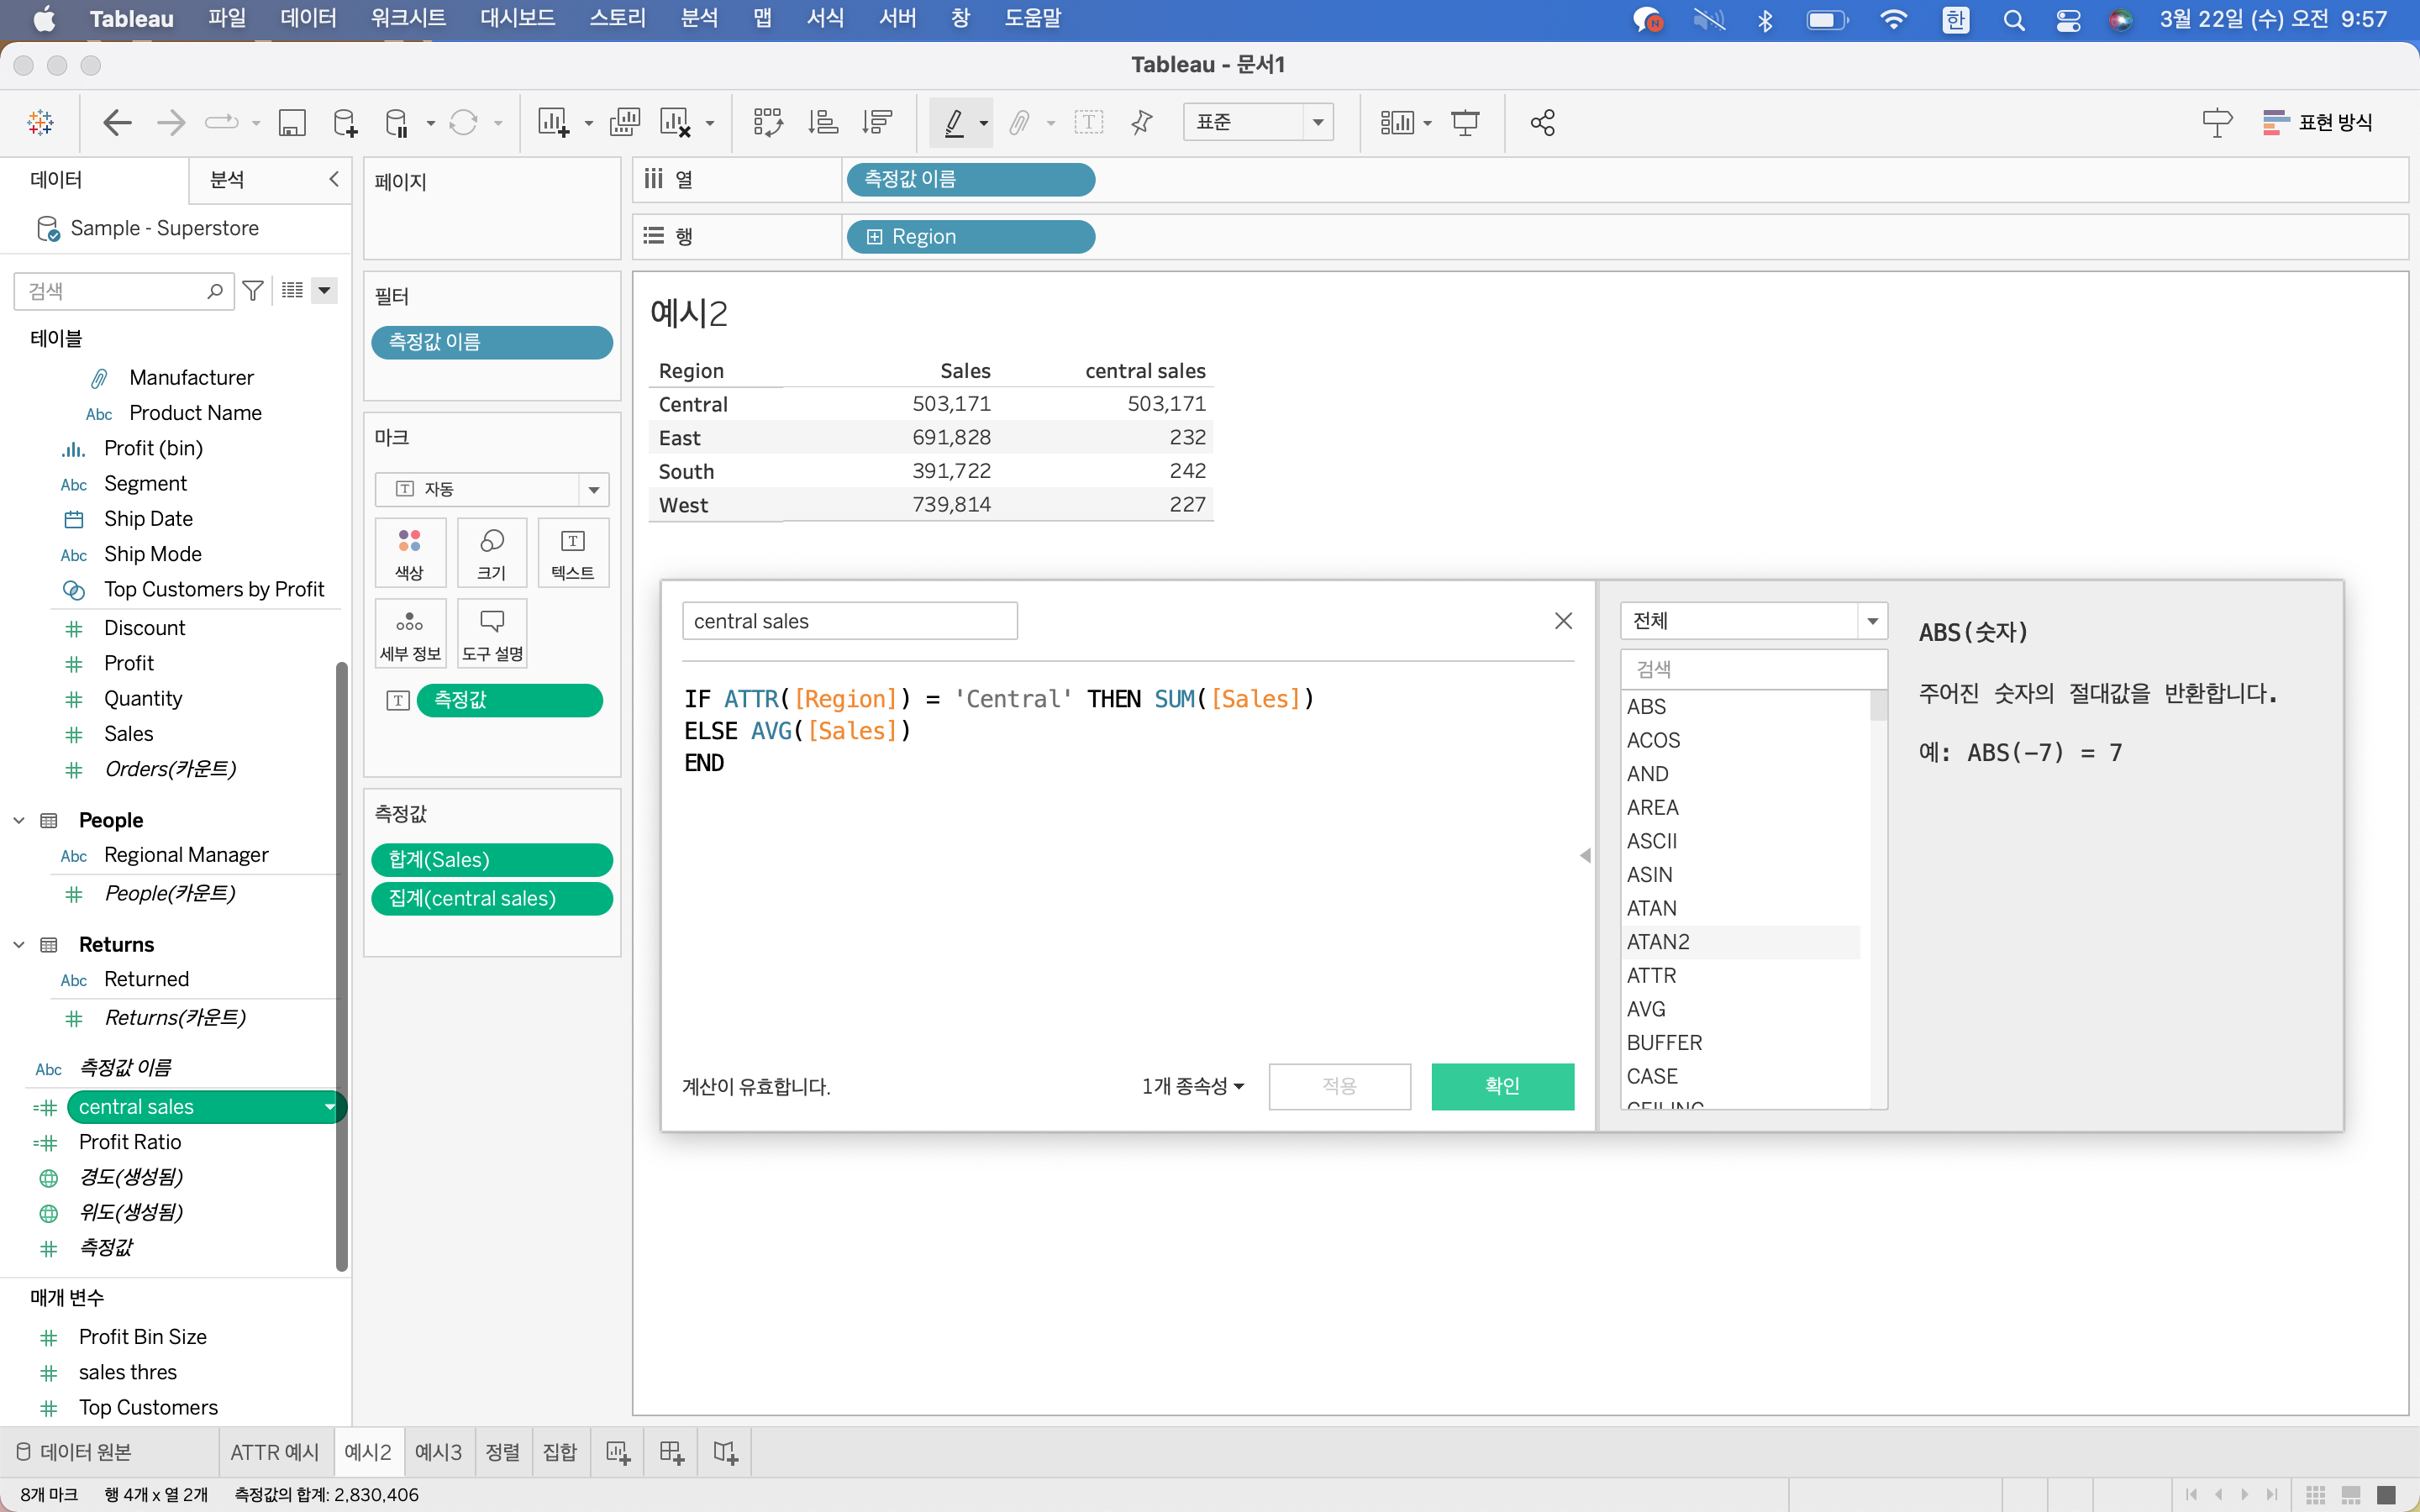Click the calculation name field
This screenshot has width=2420, height=1512.
[x=849, y=621]
